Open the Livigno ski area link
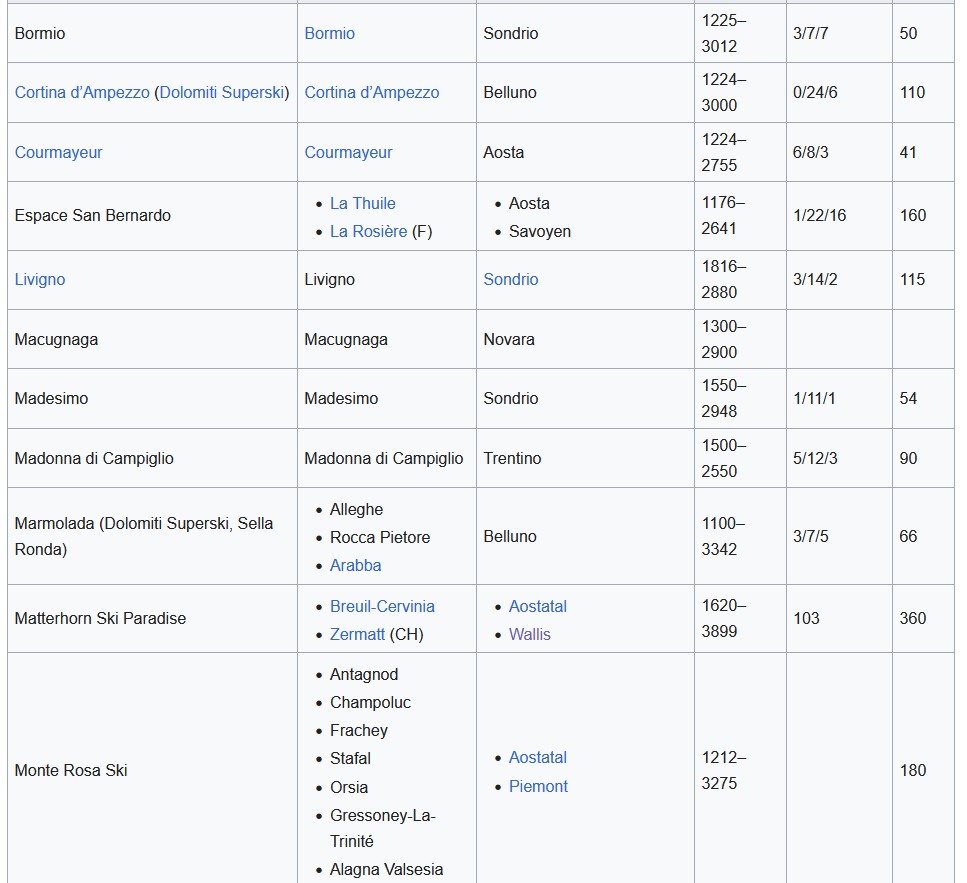 pyautogui.click(x=40, y=279)
